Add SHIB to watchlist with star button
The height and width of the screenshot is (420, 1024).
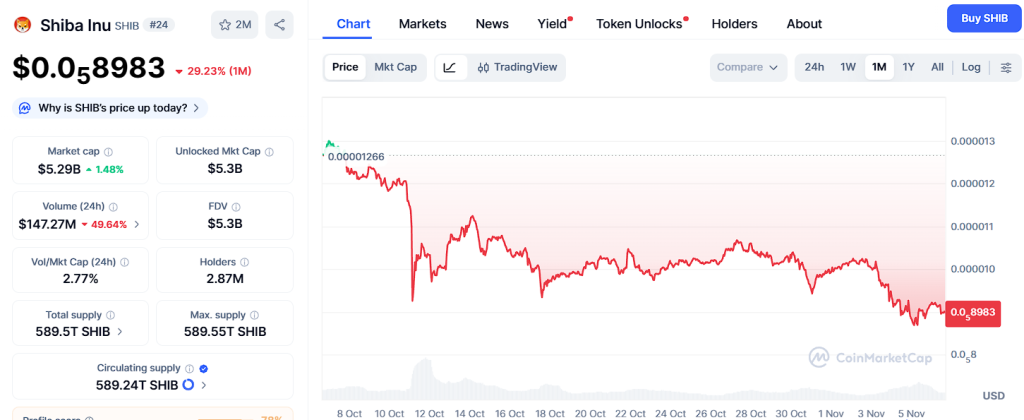point(234,25)
